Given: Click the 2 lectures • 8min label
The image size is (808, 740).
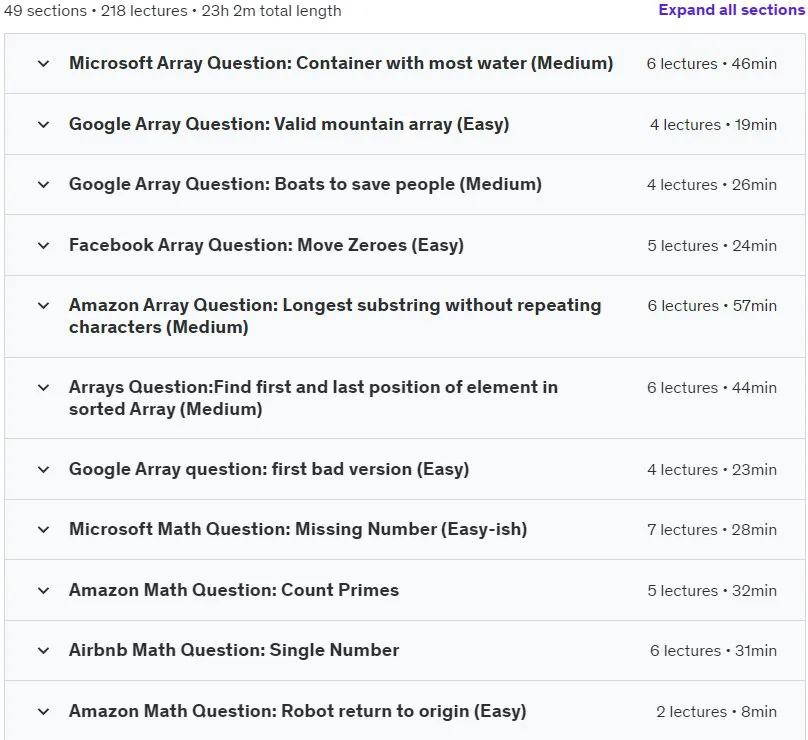Looking at the screenshot, I should click(x=716, y=711).
